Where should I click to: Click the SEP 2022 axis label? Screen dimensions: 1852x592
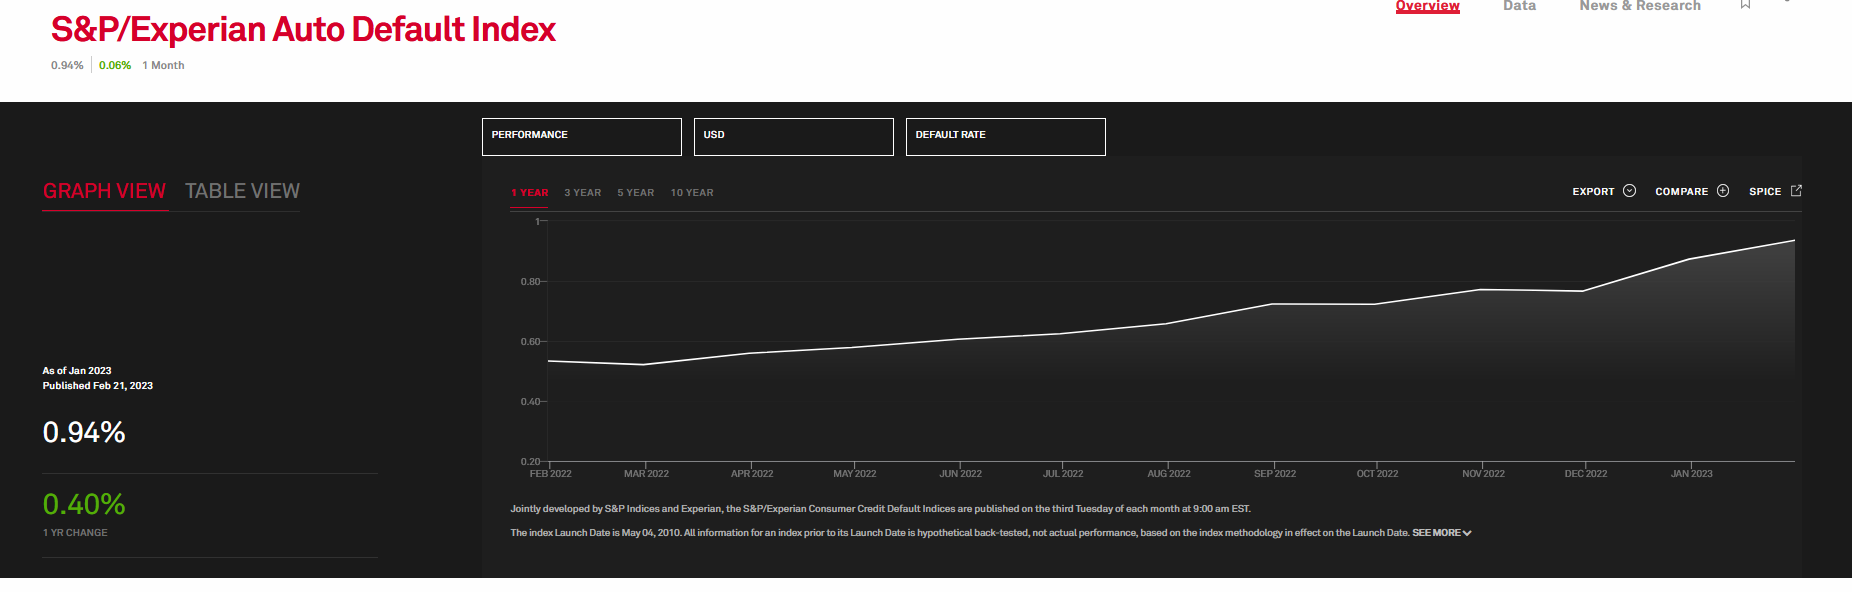[x=1275, y=474]
